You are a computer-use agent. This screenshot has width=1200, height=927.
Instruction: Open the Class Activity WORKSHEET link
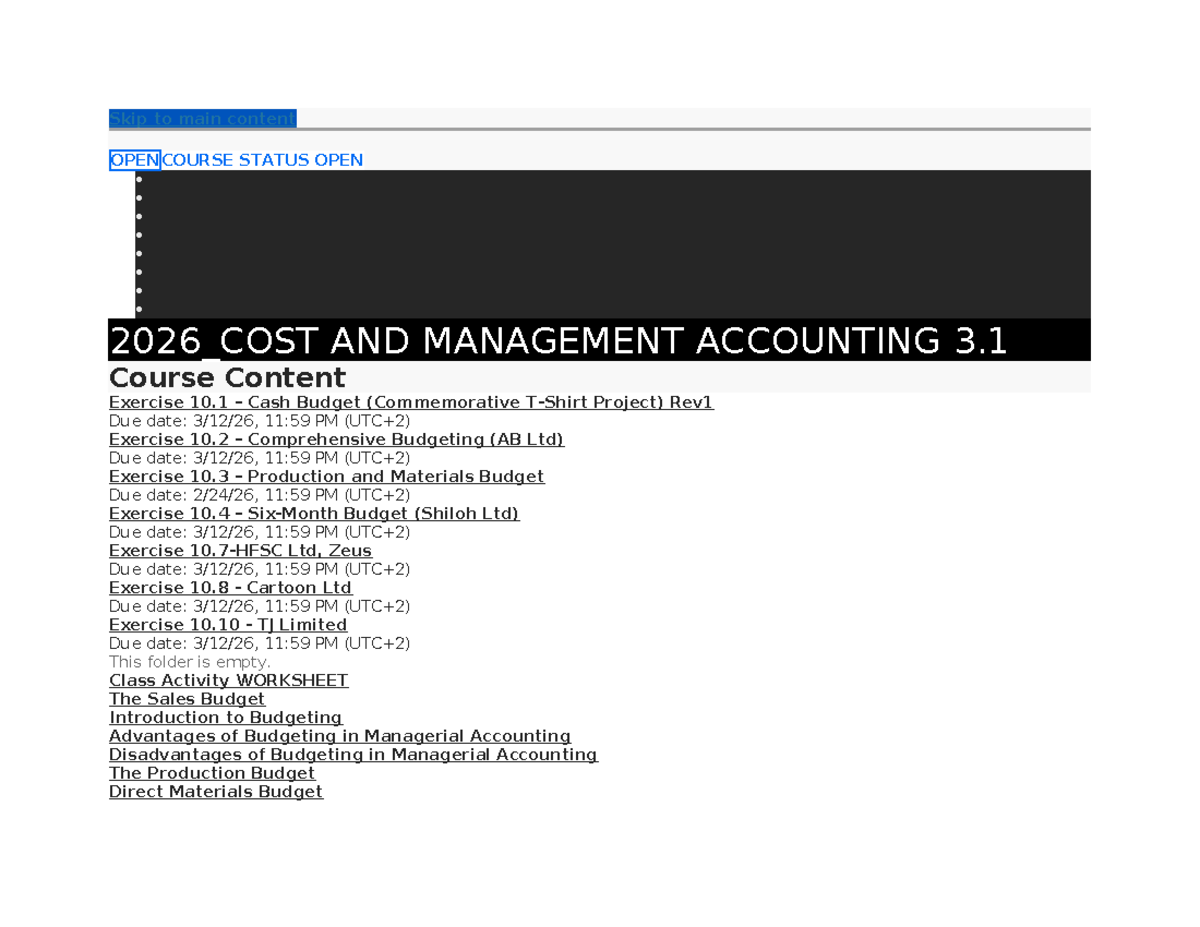tap(228, 680)
